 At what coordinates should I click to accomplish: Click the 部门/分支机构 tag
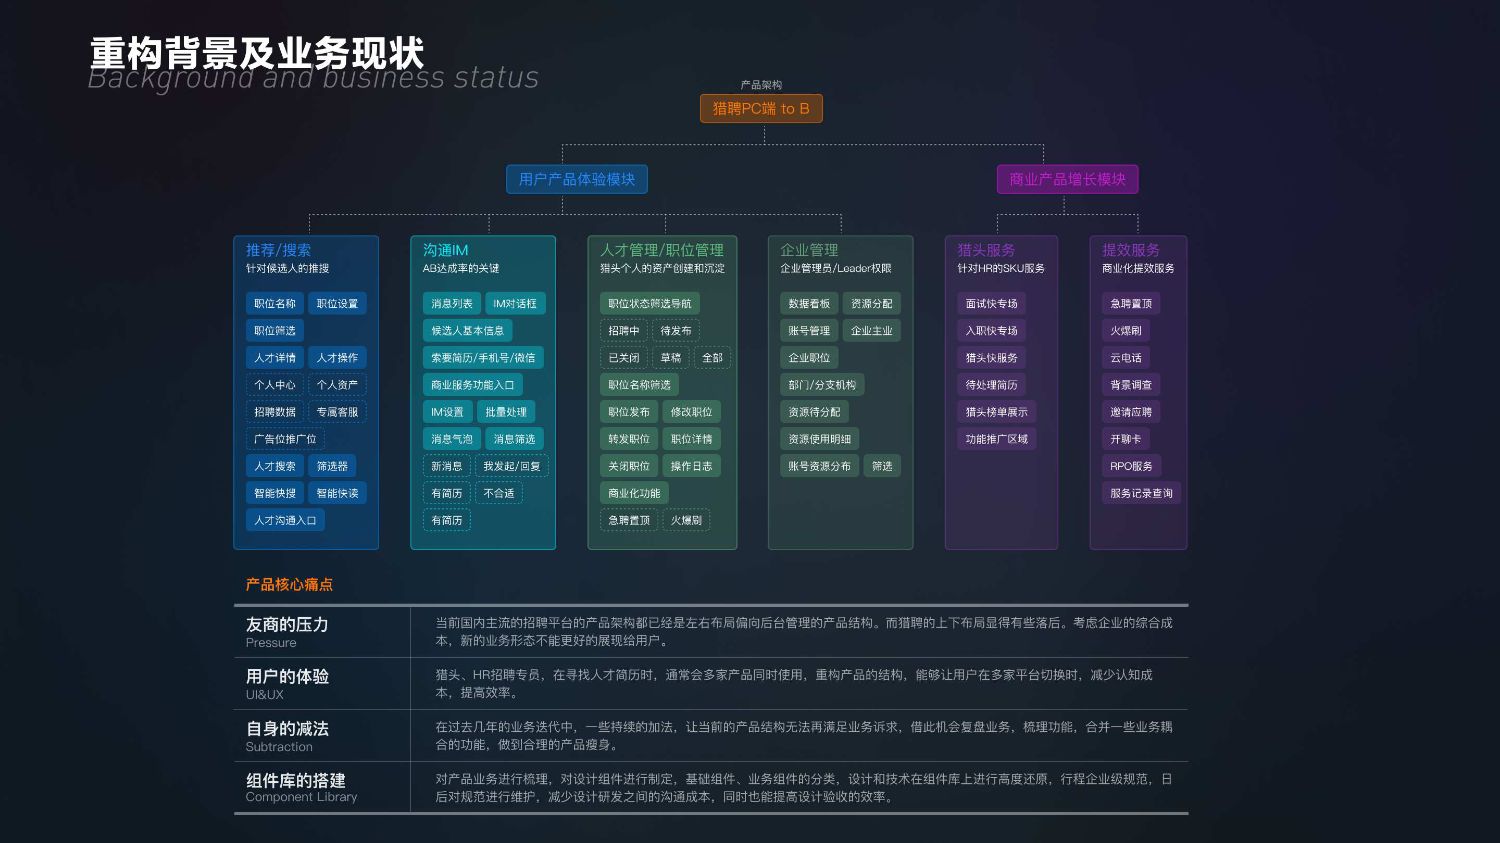coord(822,385)
